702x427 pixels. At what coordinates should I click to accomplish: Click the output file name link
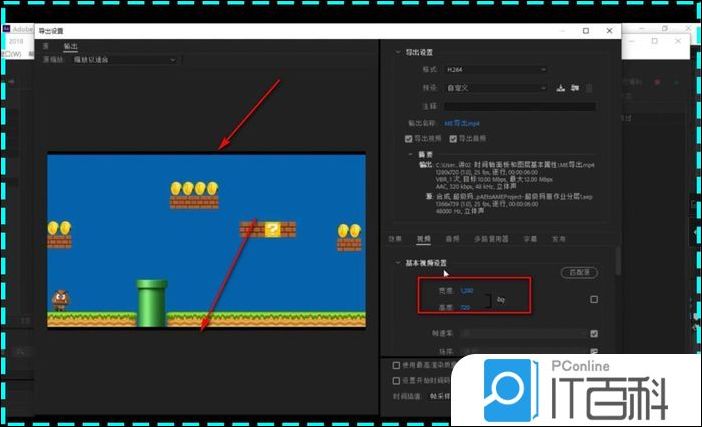(x=462, y=123)
